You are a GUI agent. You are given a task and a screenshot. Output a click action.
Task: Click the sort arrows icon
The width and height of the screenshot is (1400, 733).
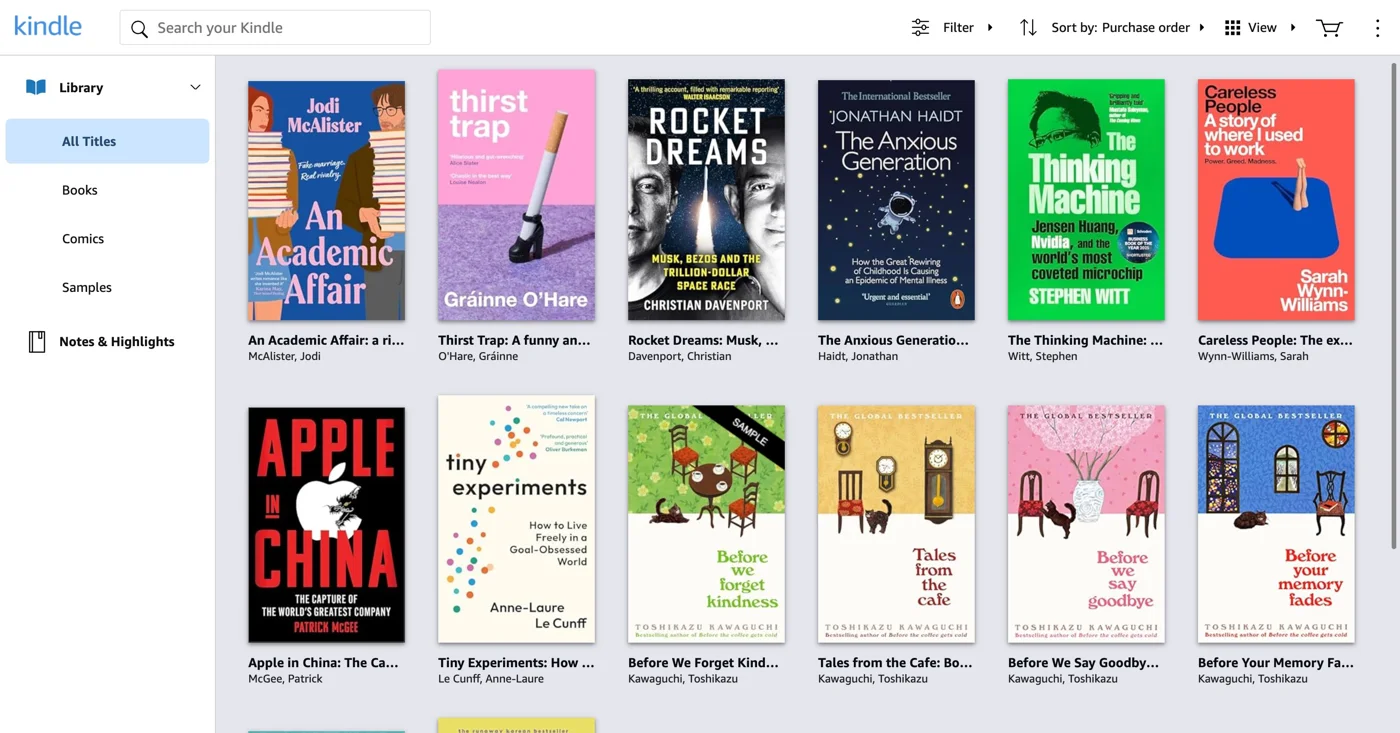pos(1028,28)
